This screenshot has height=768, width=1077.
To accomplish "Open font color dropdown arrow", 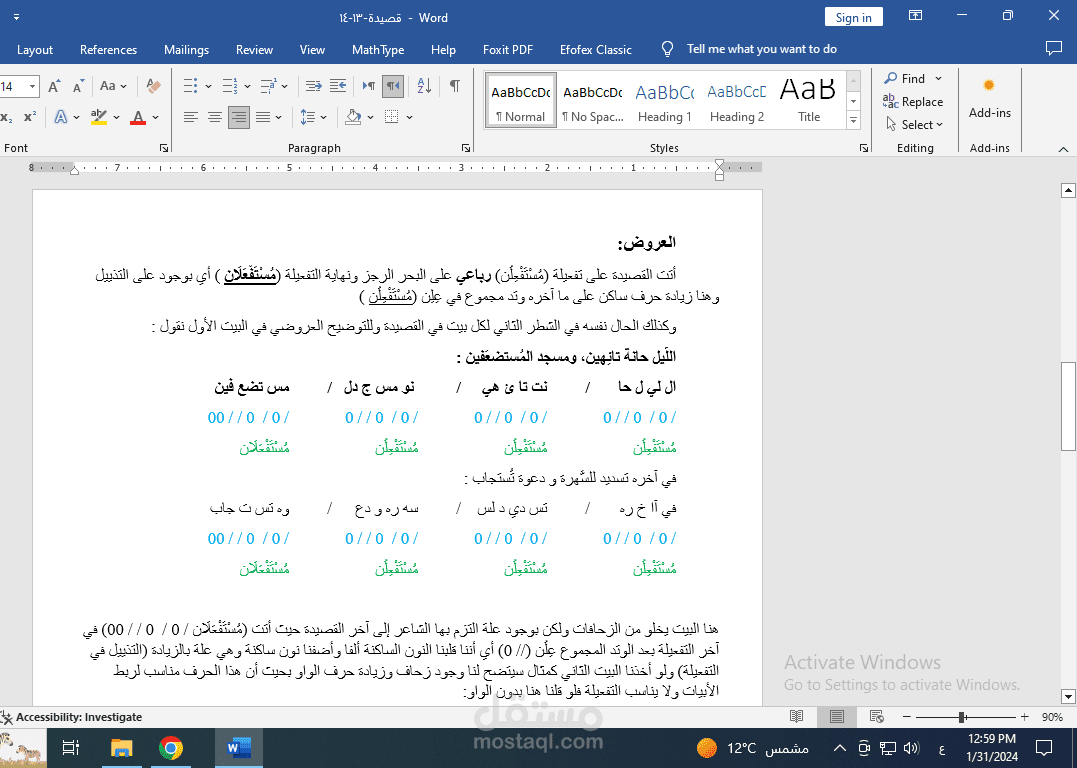I will click(x=156, y=117).
